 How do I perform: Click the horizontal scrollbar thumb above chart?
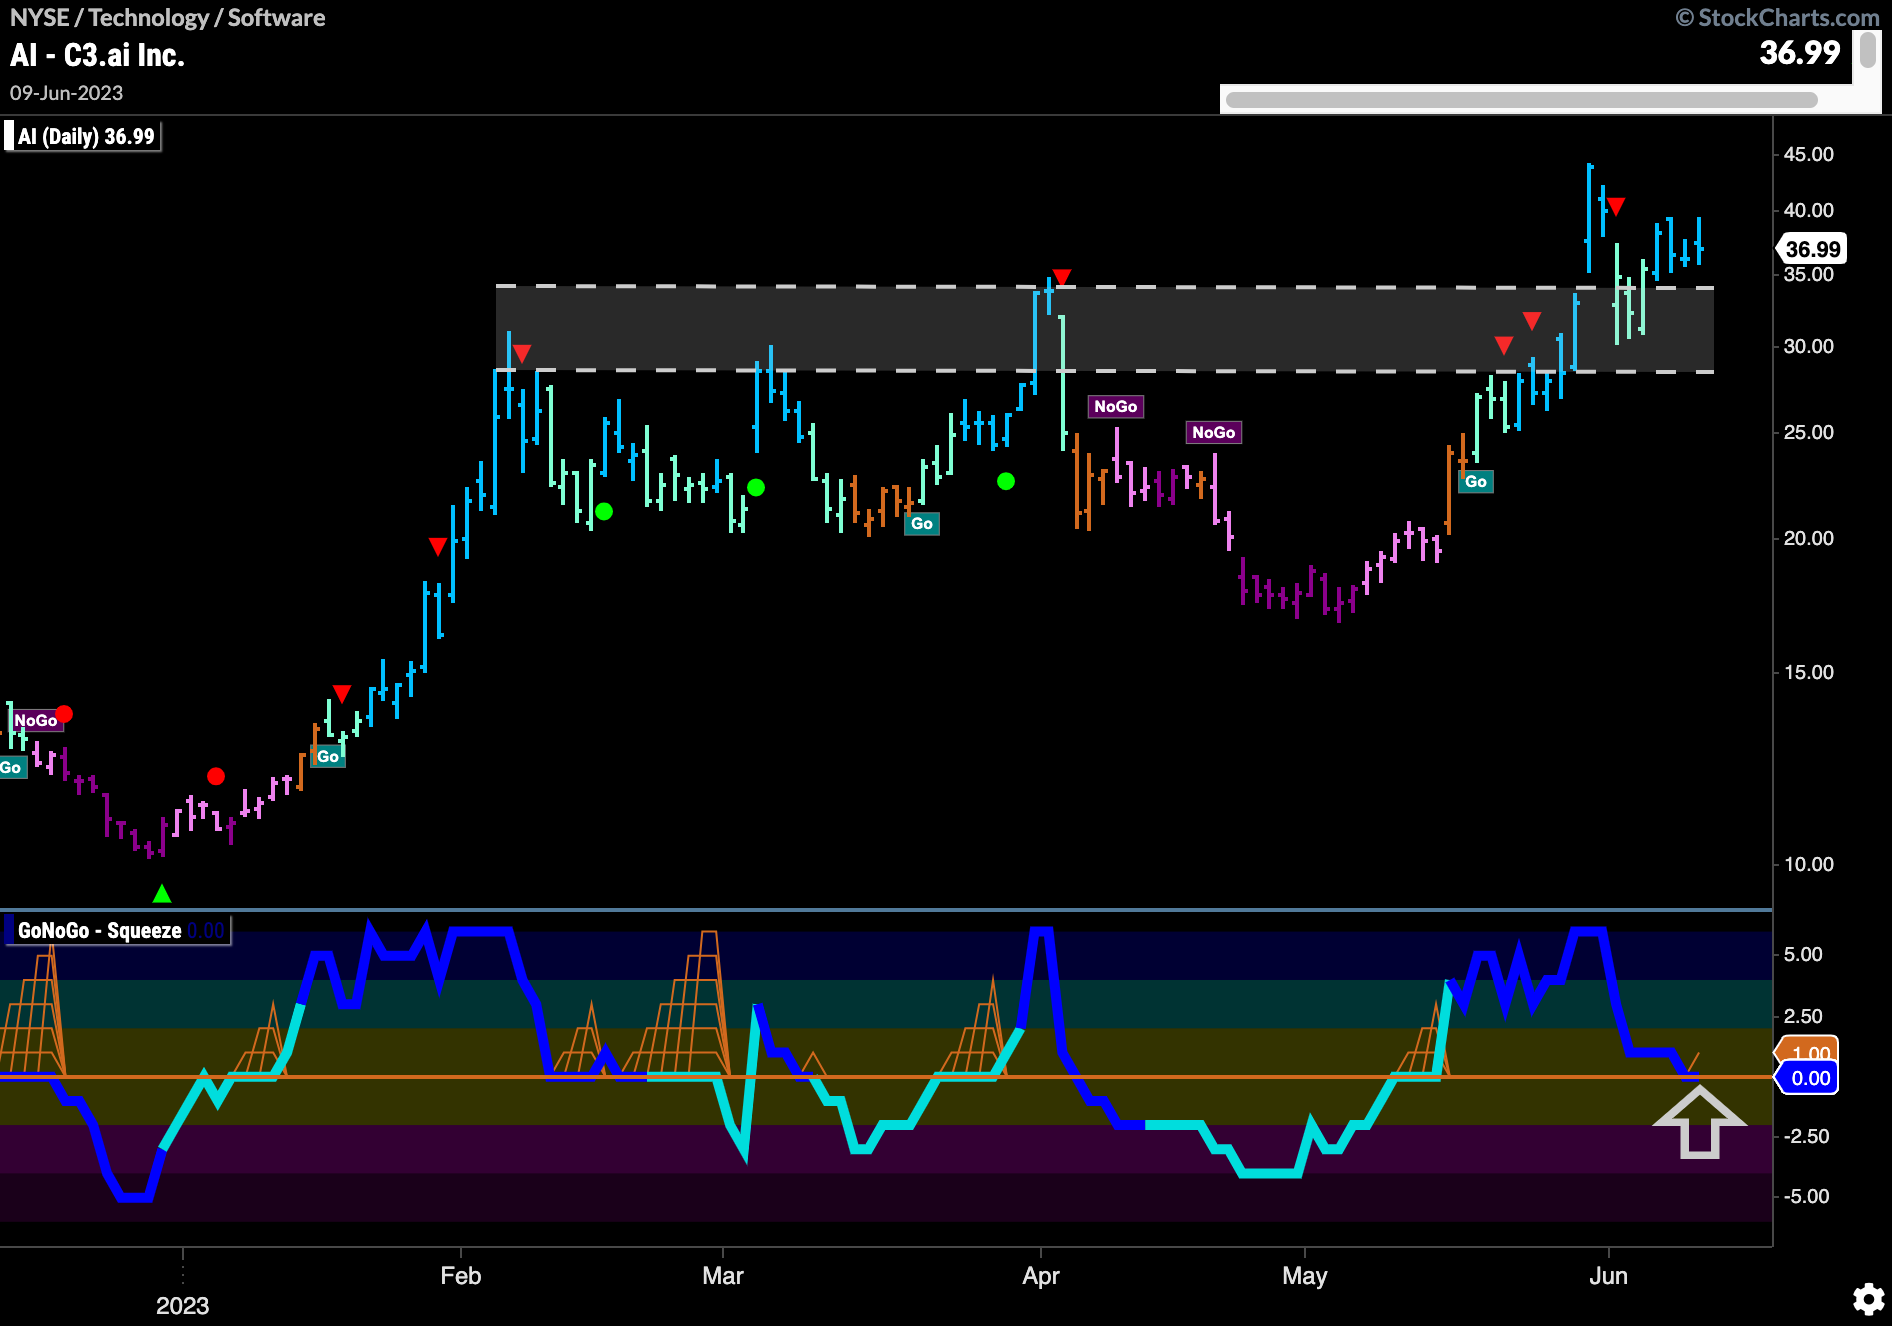(x=1521, y=100)
